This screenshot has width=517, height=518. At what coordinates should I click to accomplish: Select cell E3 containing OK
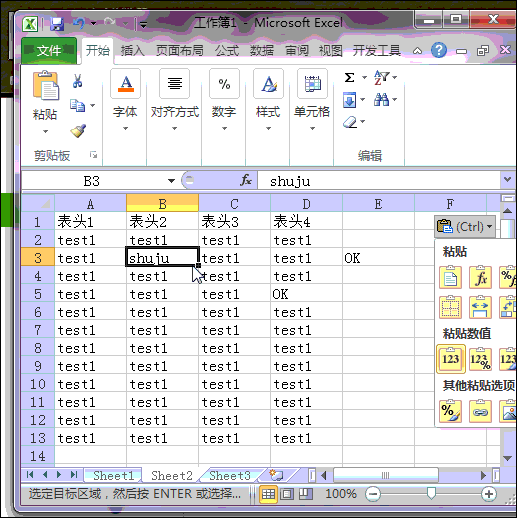tap(378, 258)
